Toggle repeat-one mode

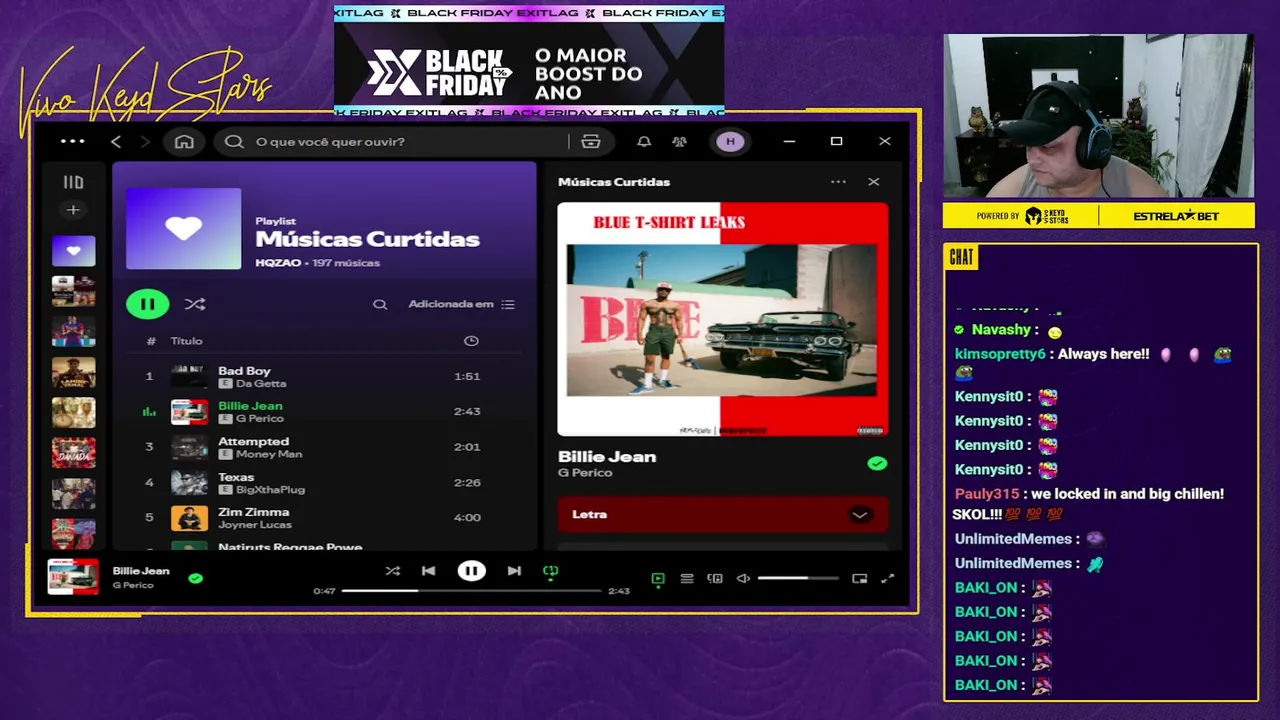pos(550,571)
